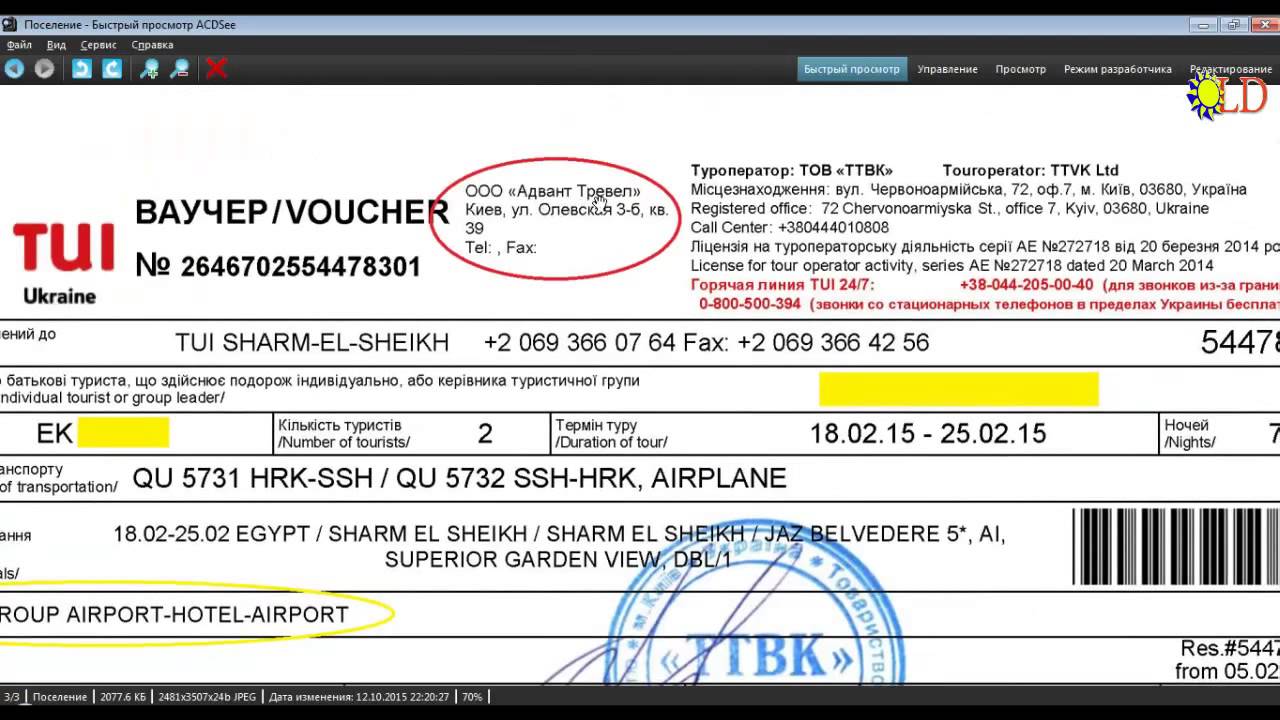Switch to the Редактирование mode
Screen dimensions: 1280x720
pos(1230,69)
